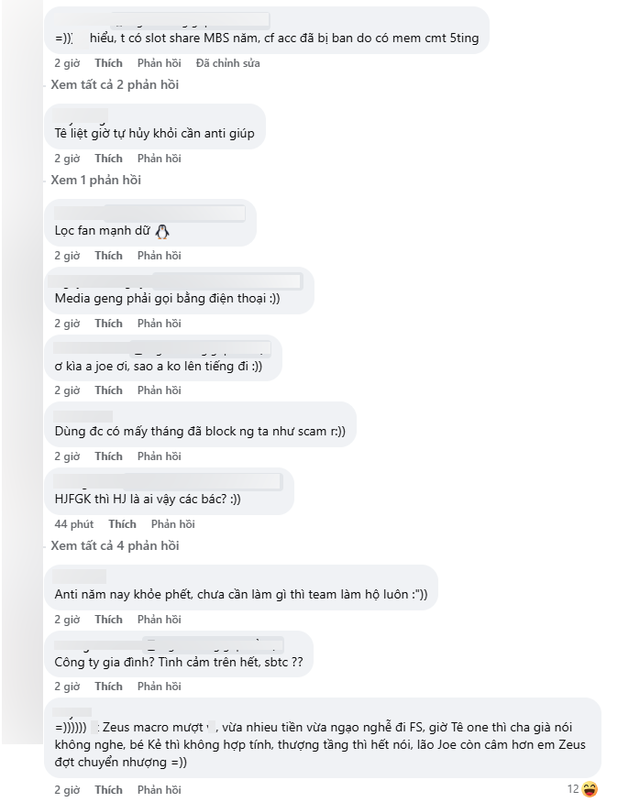Like the 'Tê liệt giờ tự hủy' comment
The height and width of the screenshot is (802, 640).
tap(108, 159)
